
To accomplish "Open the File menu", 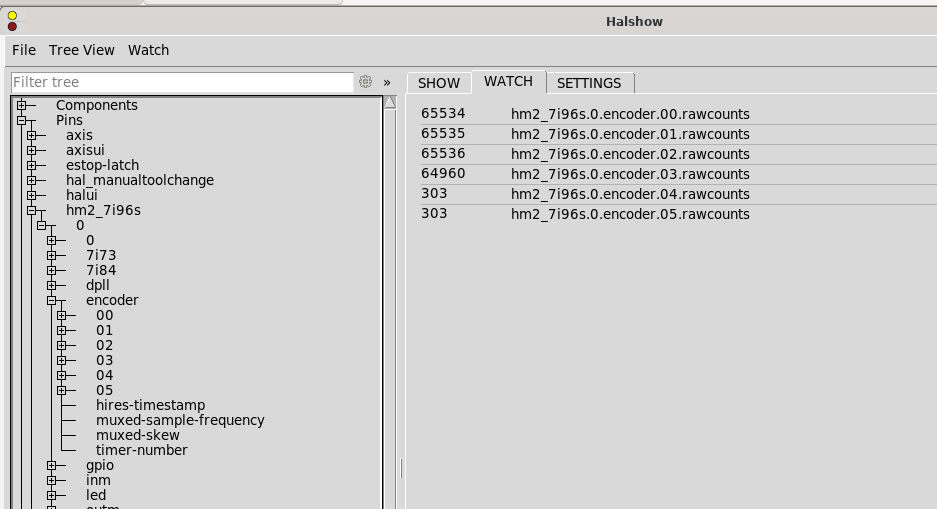I will pyautogui.click(x=24, y=50).
